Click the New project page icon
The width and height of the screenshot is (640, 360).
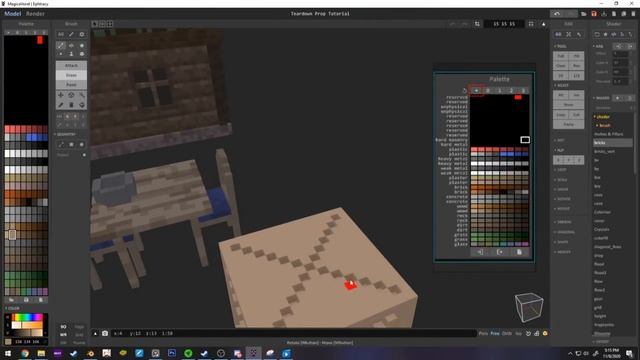pyautogui.click(x=613, y=13)
